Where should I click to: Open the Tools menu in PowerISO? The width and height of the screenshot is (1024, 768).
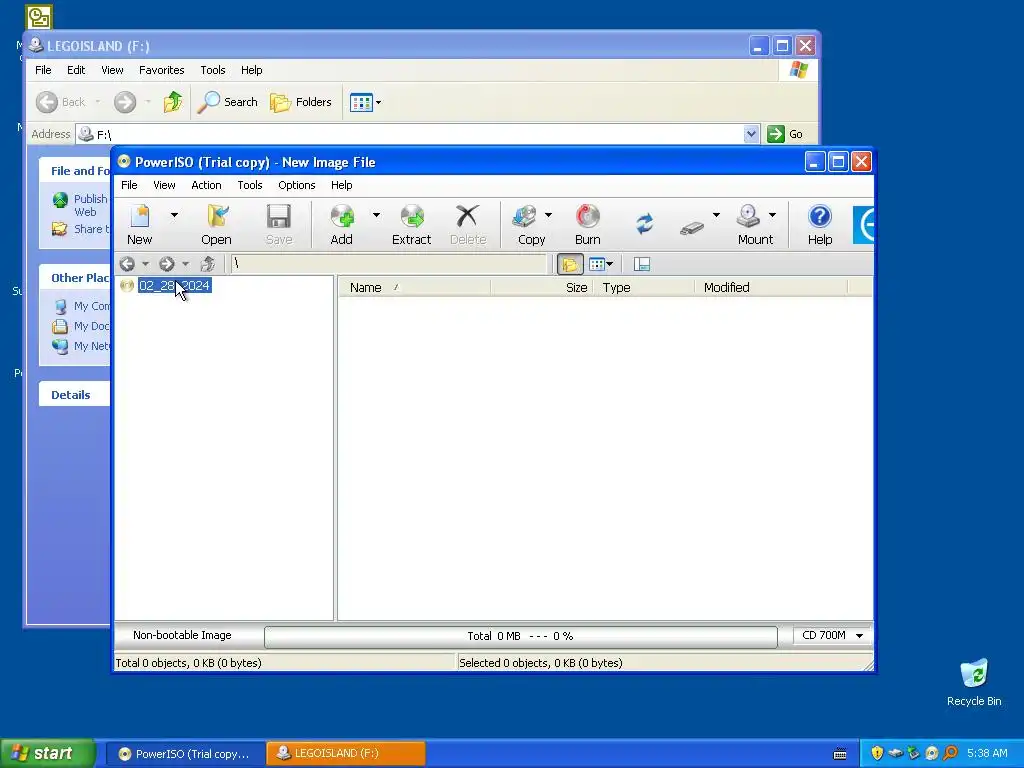coord(249,185)
